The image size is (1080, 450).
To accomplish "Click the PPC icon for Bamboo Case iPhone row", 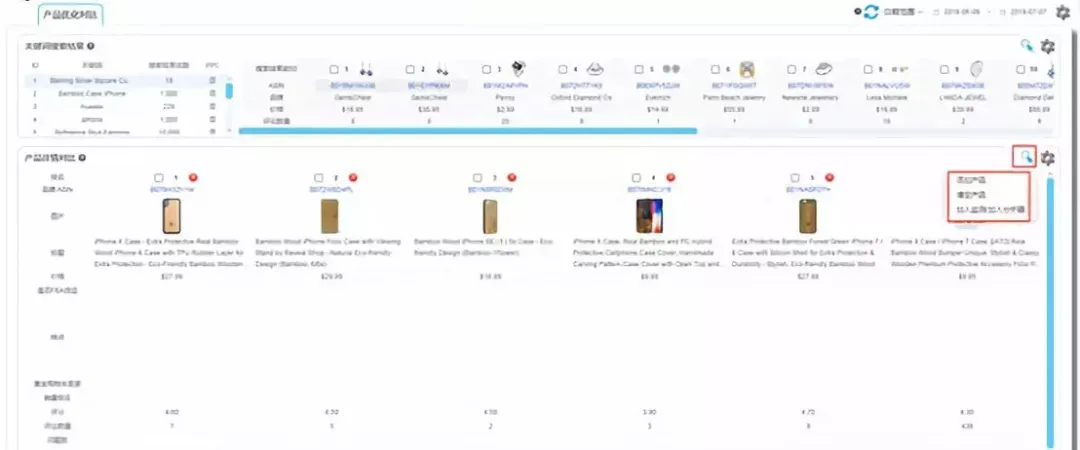I will 212,93.
